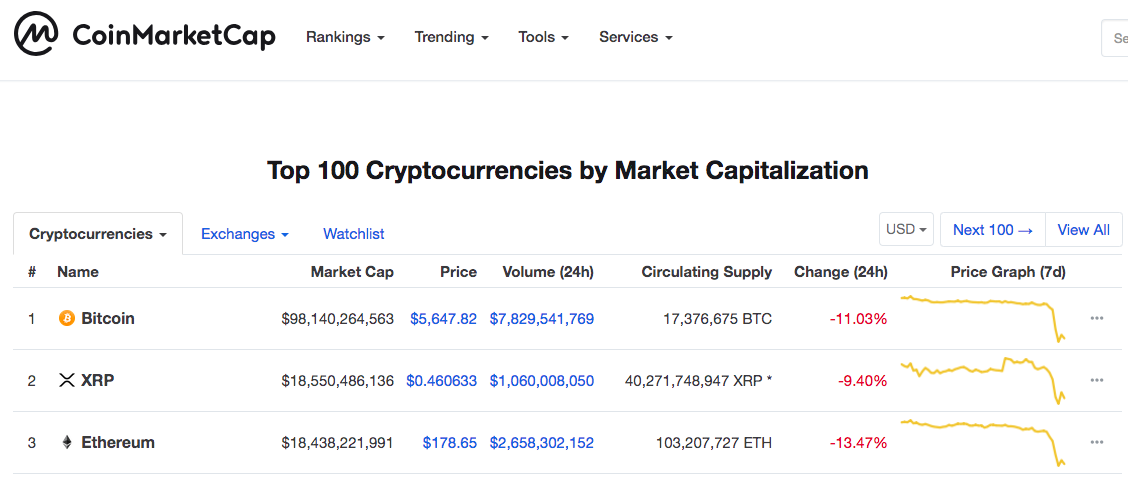Go to Next 100 cryptocurrencies
1128x481 pixels.
point(992,230)
